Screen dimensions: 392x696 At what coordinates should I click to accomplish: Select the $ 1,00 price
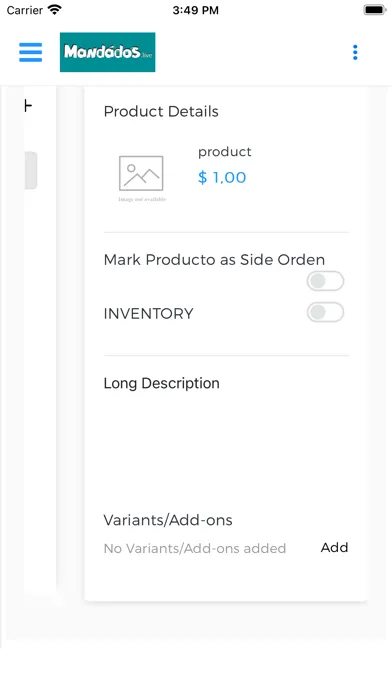[x=222, y=178]
